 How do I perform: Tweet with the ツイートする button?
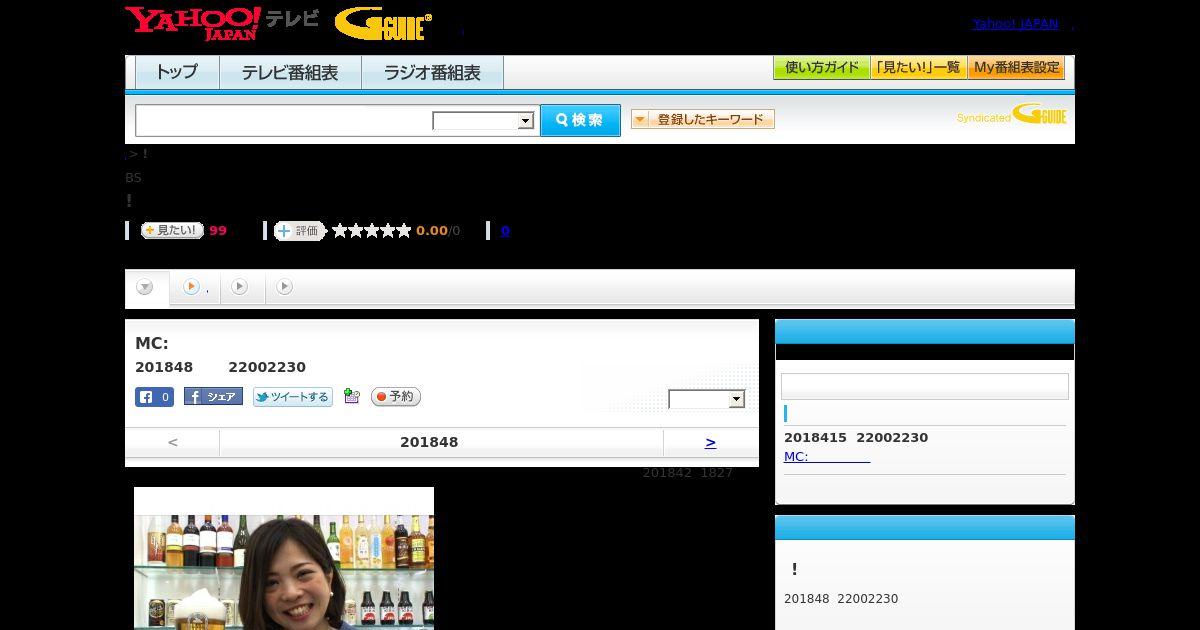[x=292, y=397]
